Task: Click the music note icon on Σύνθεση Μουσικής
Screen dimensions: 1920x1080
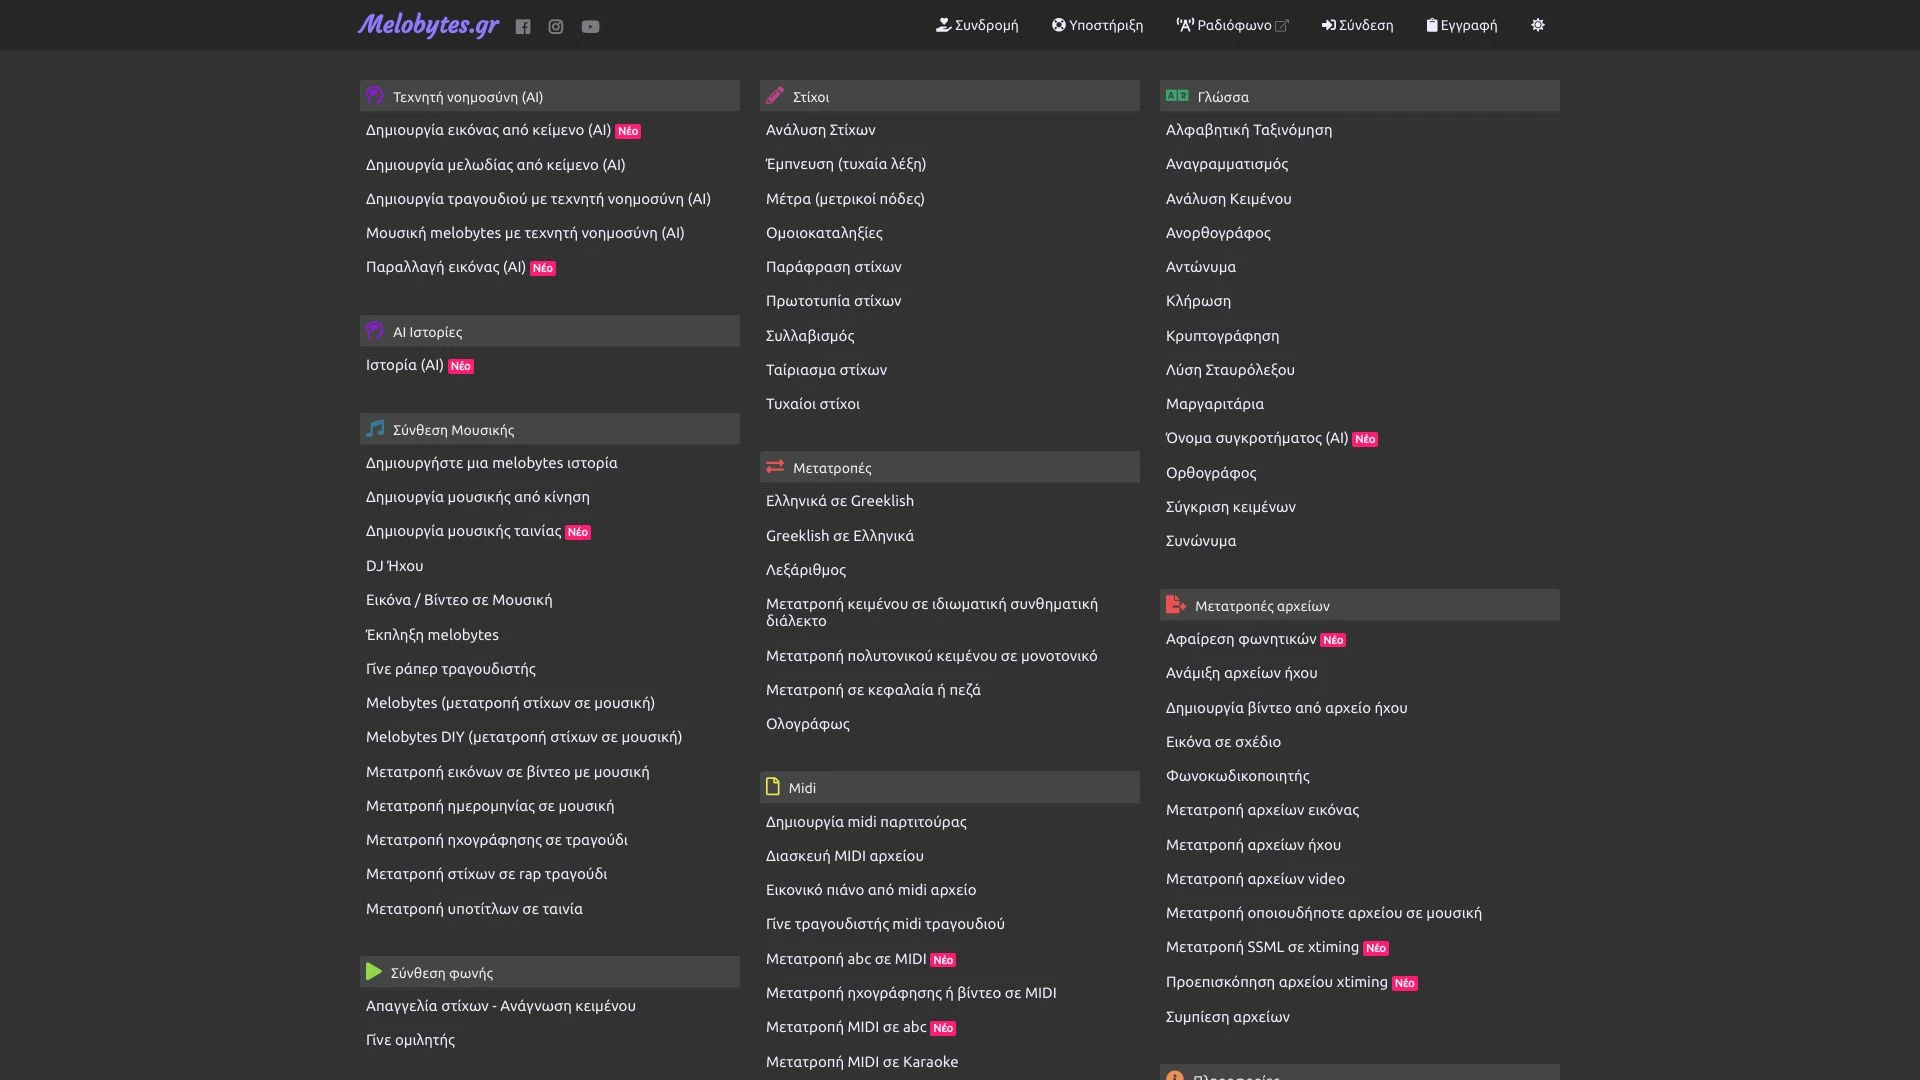Action: (x=374, y=428)
